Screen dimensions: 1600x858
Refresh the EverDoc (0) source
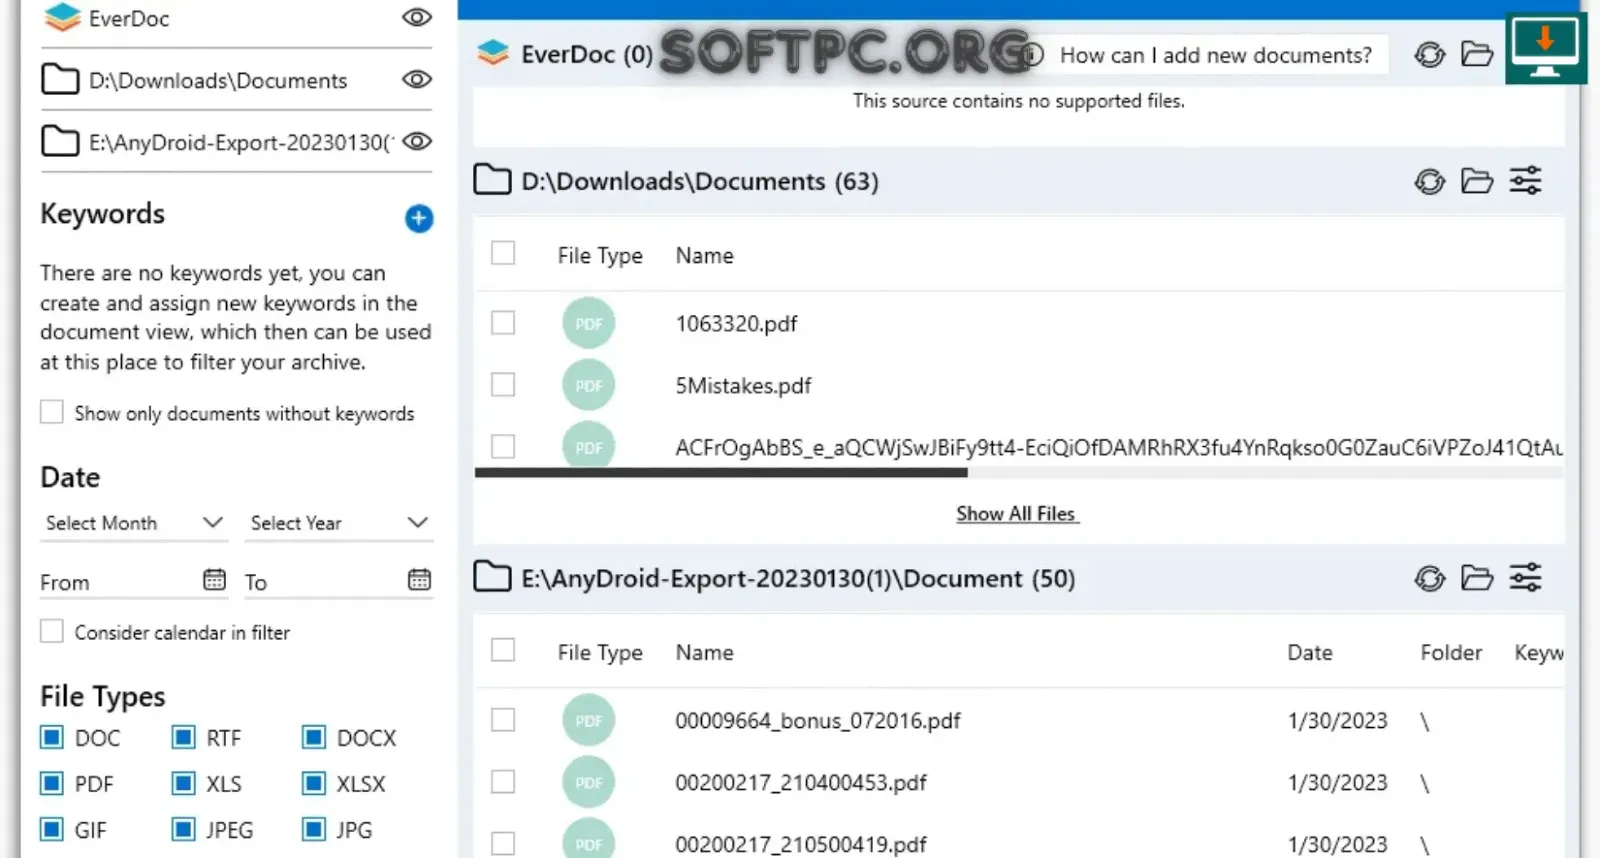click(x=1430, y=54)
